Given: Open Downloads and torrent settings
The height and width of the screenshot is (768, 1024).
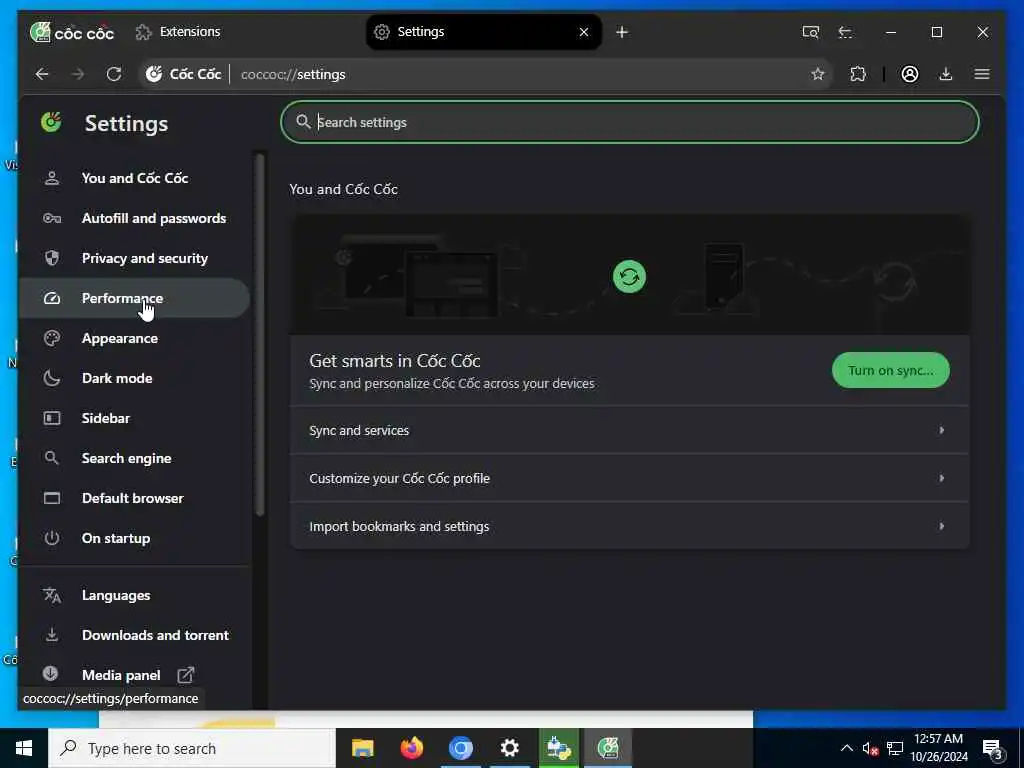Looking at the screenshot, I should click(x=135, y=635).
